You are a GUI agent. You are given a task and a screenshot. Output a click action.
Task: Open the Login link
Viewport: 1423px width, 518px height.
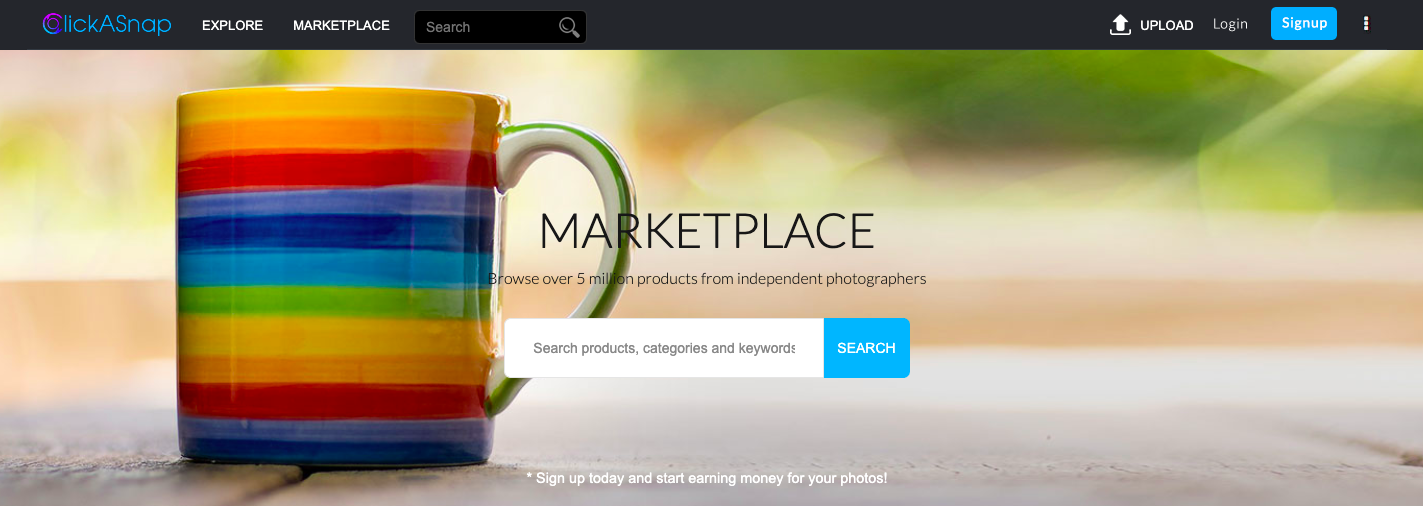coord(1230,24)
